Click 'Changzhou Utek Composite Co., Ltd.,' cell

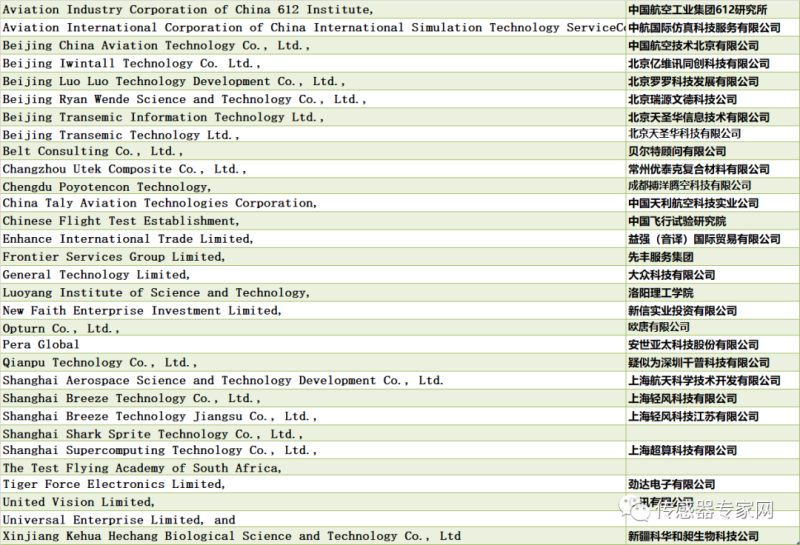[x=313, y=169]
